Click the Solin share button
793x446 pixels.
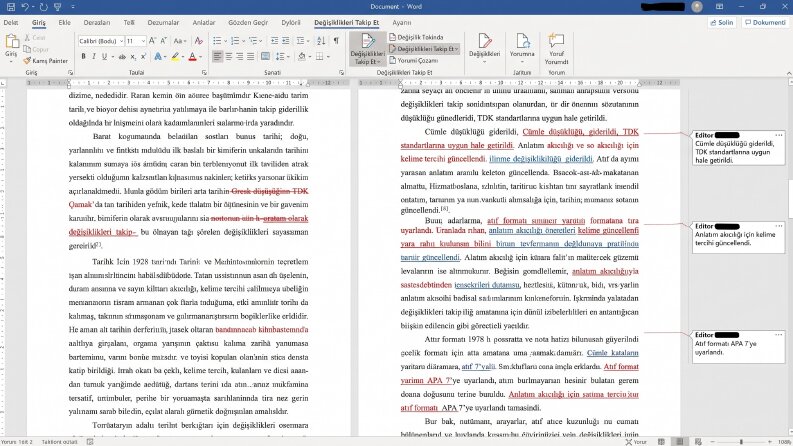[x=722, y=23]
